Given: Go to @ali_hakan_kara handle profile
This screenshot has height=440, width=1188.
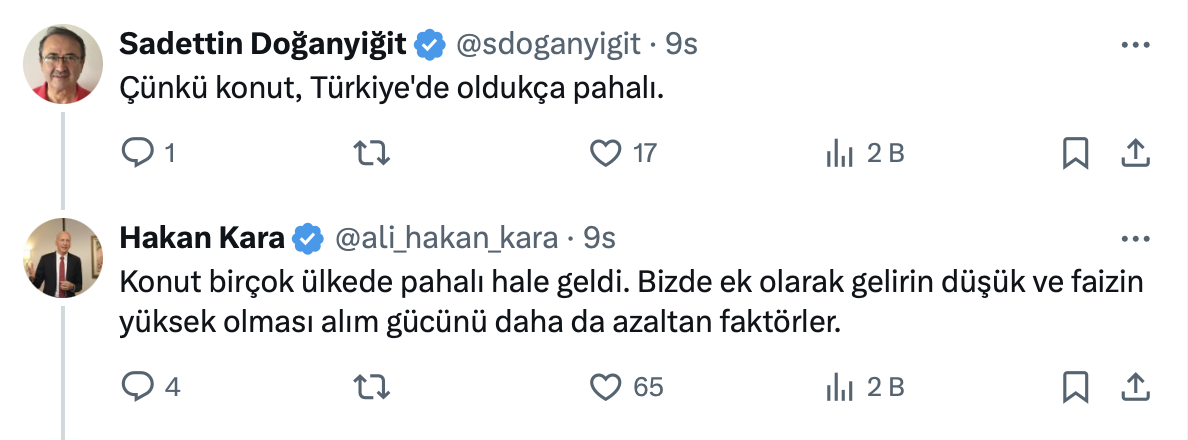Looking at the screenshot, I should [x=444, y=239].
